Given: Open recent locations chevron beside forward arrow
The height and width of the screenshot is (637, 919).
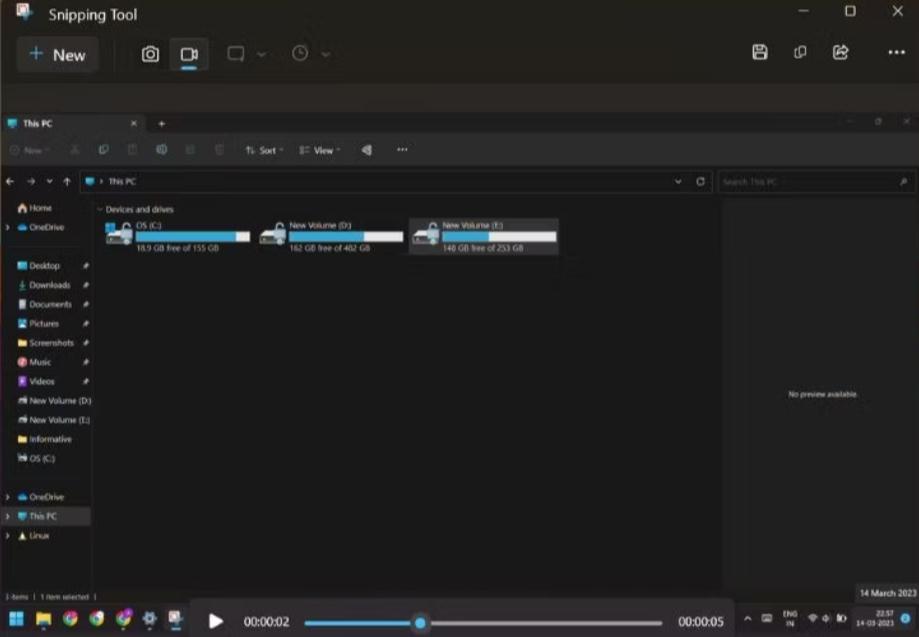Looking at the screenshot, I should [49, 182].
